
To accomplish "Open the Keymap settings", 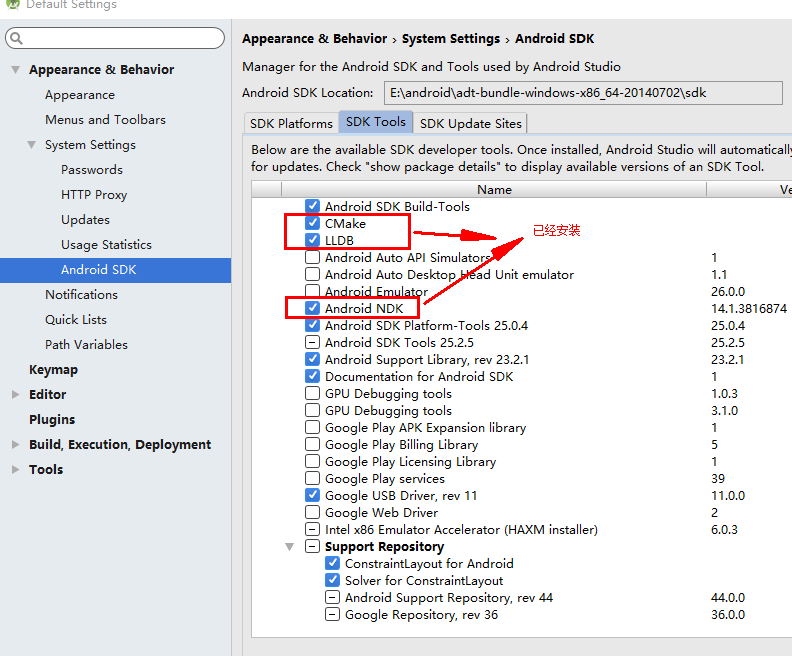I will [x=54, y=370].
